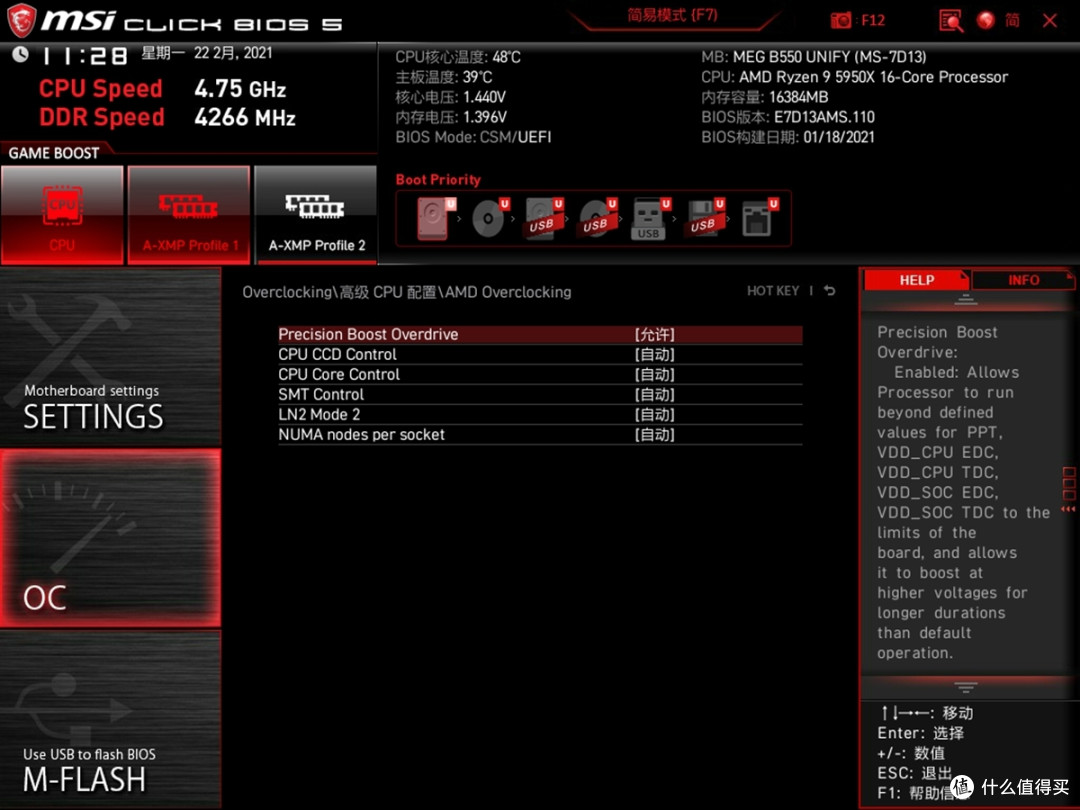Open NUMA nodes per socket dropdown
The image size is (1080, 810).
(x=654, y=435)
